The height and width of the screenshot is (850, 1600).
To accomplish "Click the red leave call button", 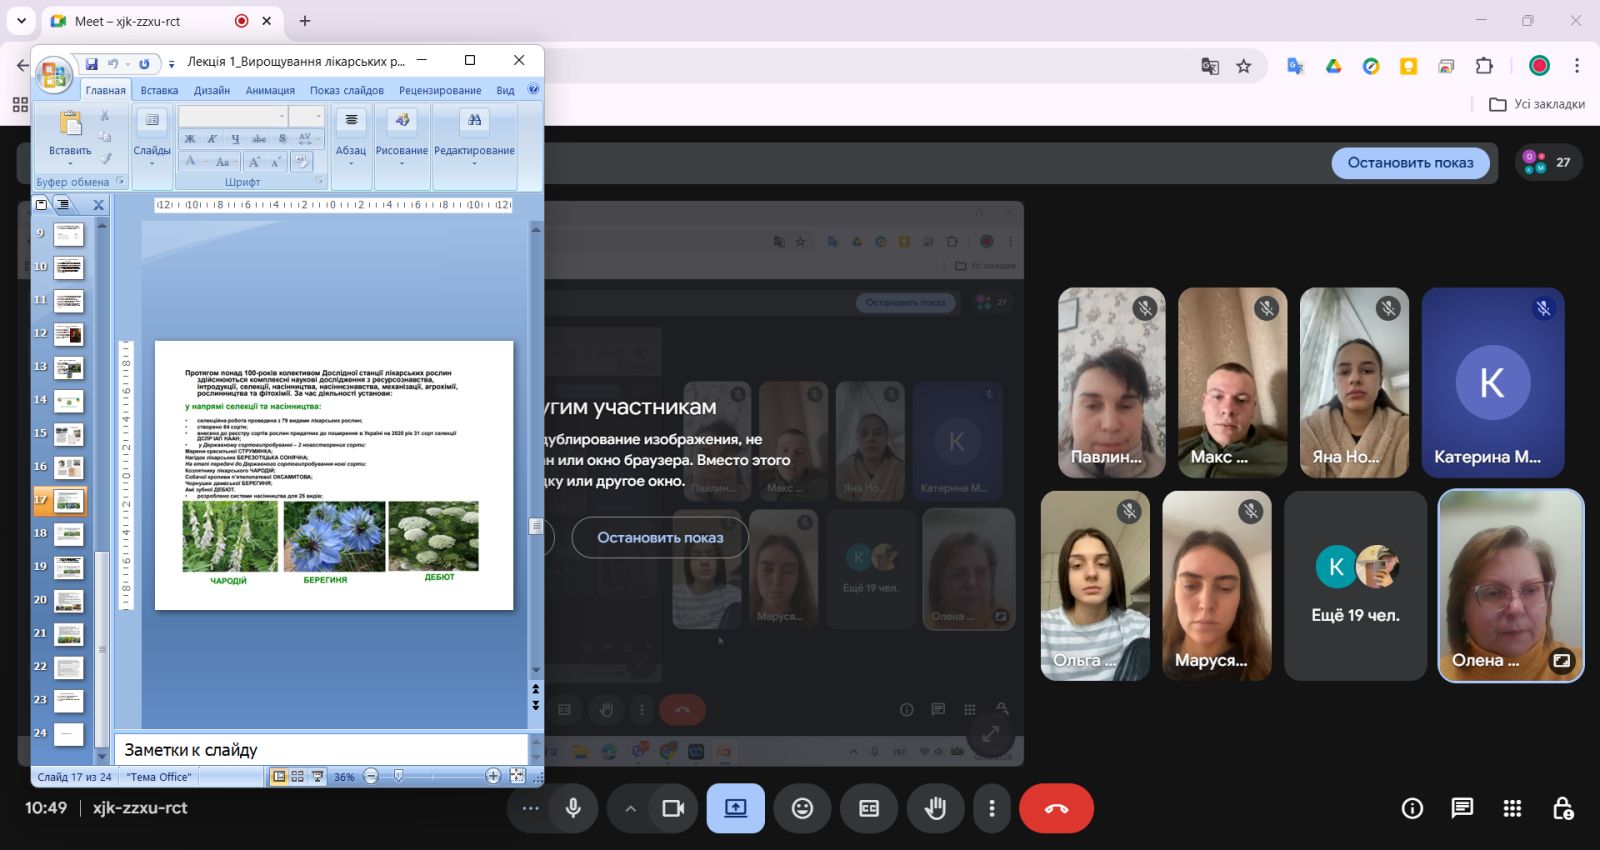I will 1056,808.
